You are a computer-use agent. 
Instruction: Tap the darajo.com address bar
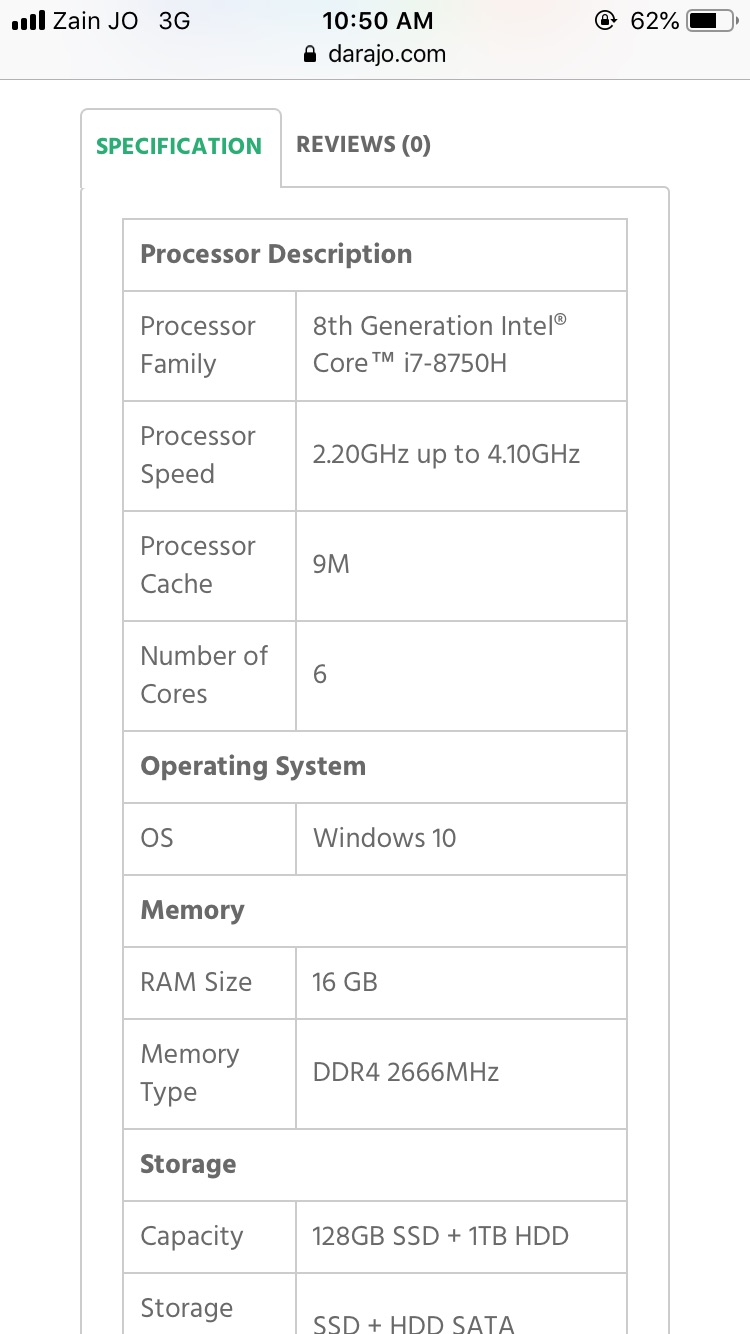point(375,54)
